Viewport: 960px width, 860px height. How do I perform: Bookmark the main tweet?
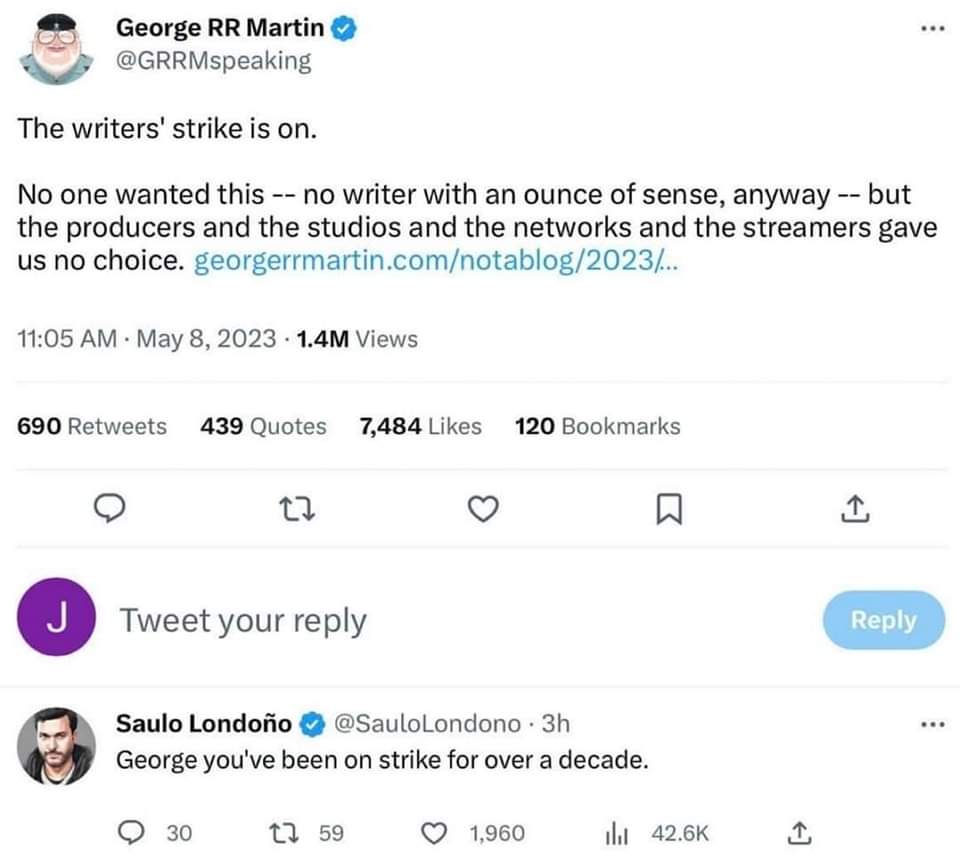pyautogui.click(x=667, y=511)
